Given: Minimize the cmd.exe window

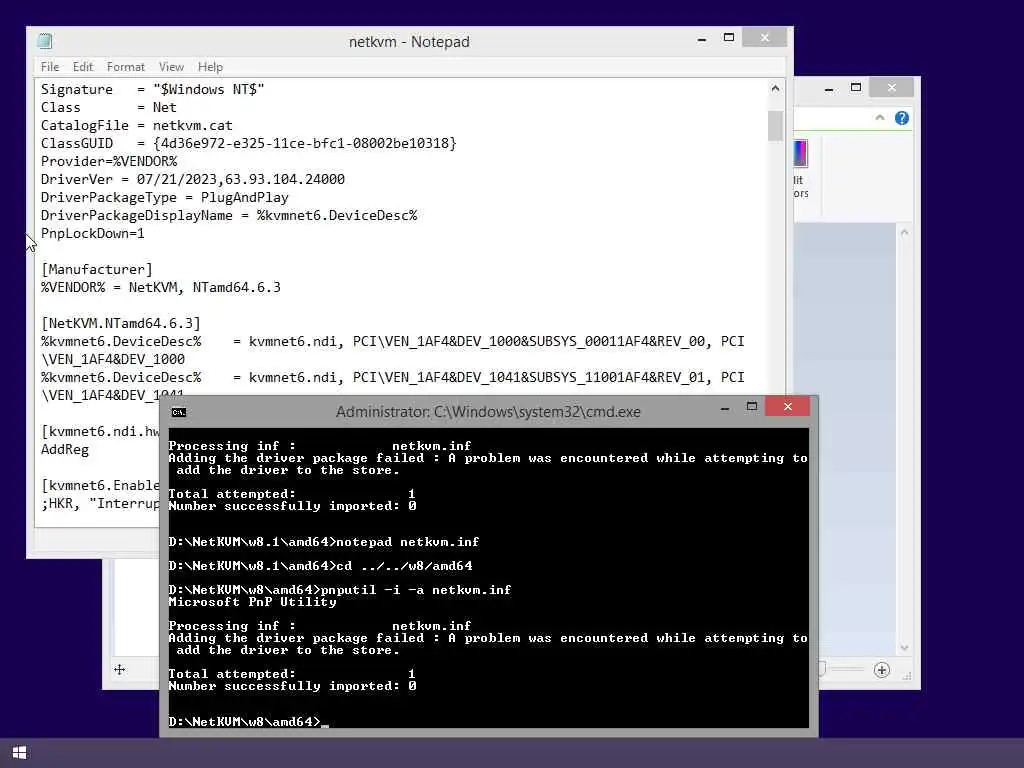Looking at the screenshot, I should (725, 408).
